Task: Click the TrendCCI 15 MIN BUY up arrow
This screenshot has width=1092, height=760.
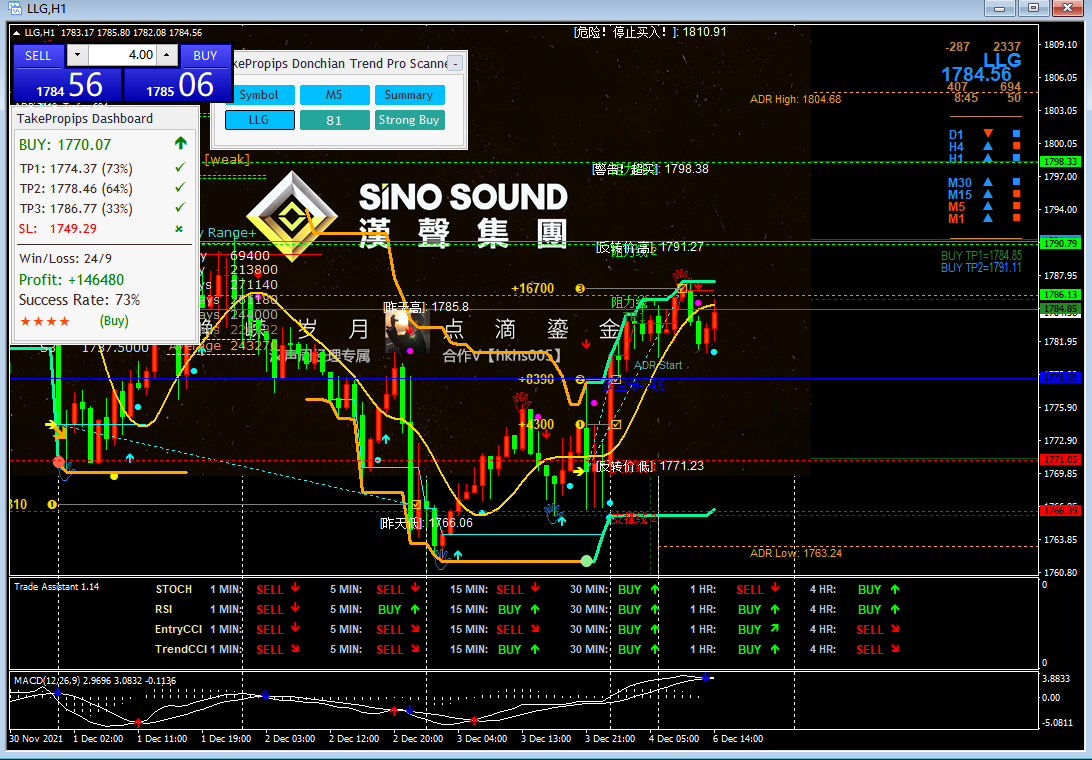Action: pyautogui.click(x=535, y=649)
